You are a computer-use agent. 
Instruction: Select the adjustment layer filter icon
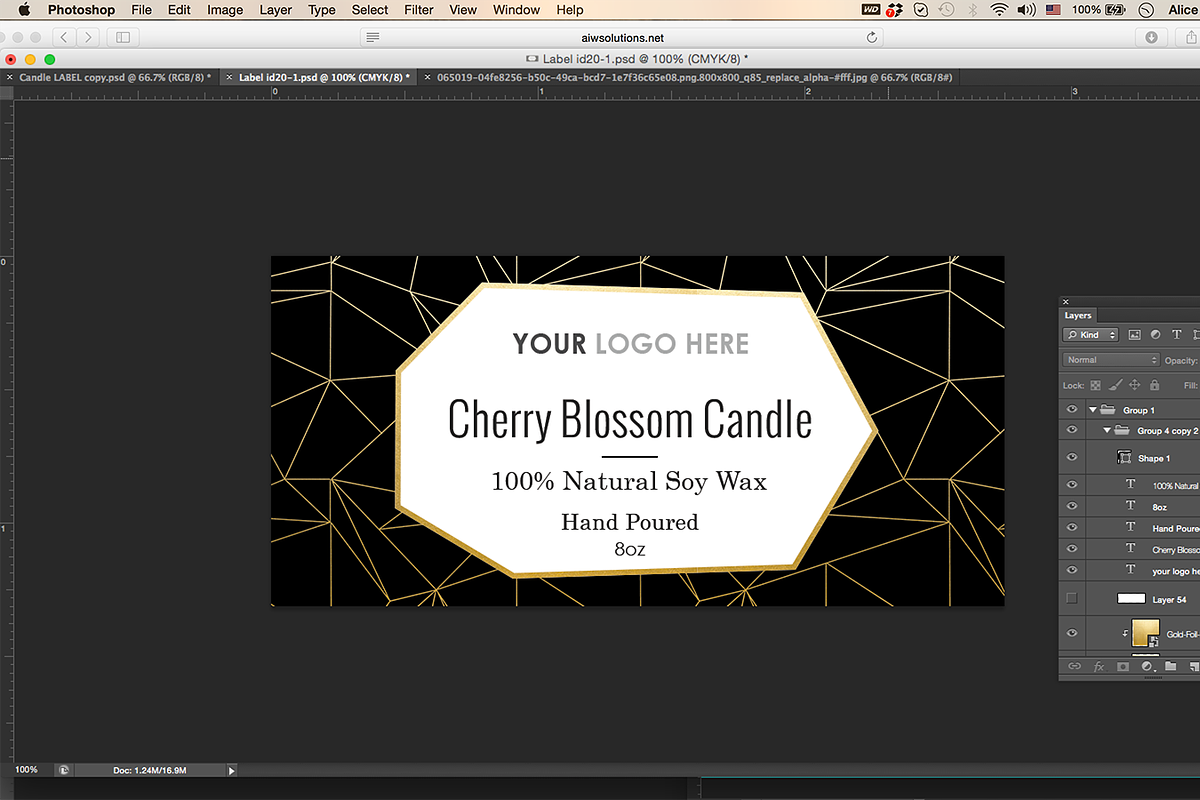tap(1156, 335)
